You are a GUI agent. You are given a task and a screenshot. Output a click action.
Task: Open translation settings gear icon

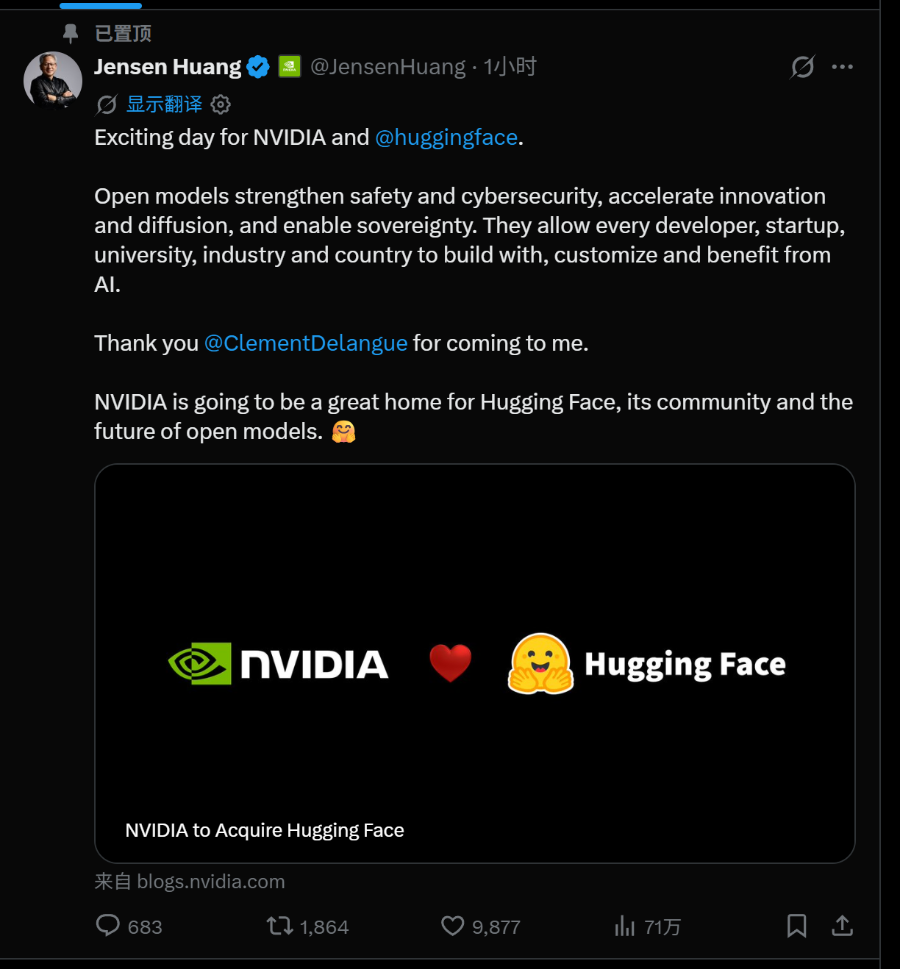pyautogui.click(x=221, y=104)
